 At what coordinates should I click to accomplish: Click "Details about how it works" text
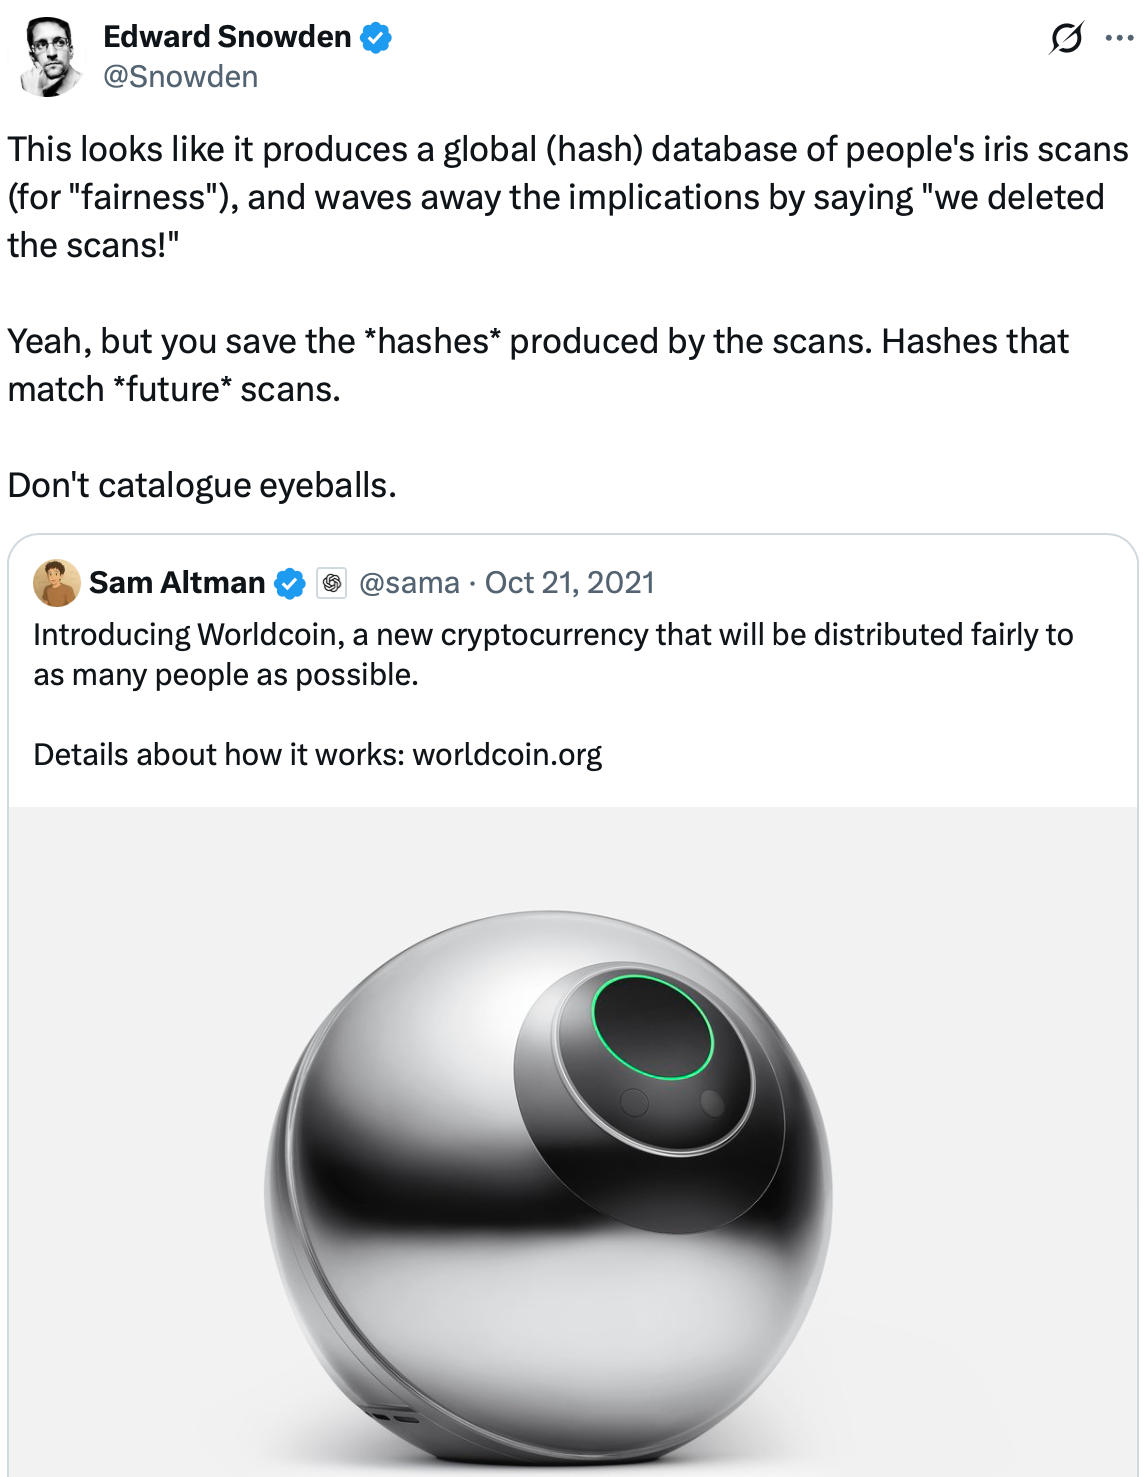pos(218,755)
